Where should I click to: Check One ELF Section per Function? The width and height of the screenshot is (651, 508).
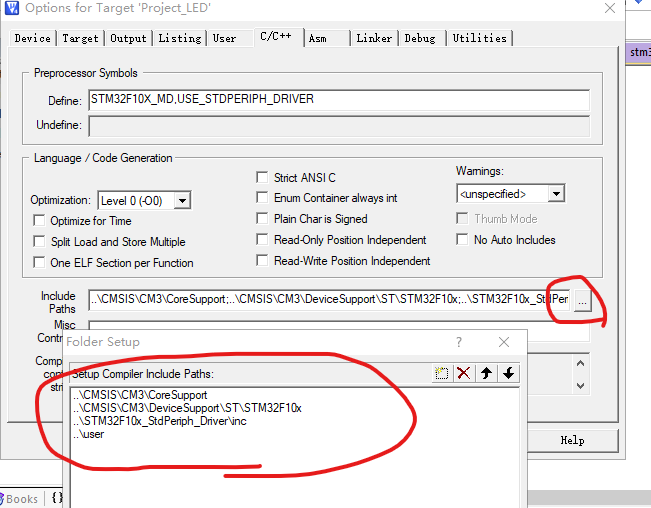[x=39, y=262]
